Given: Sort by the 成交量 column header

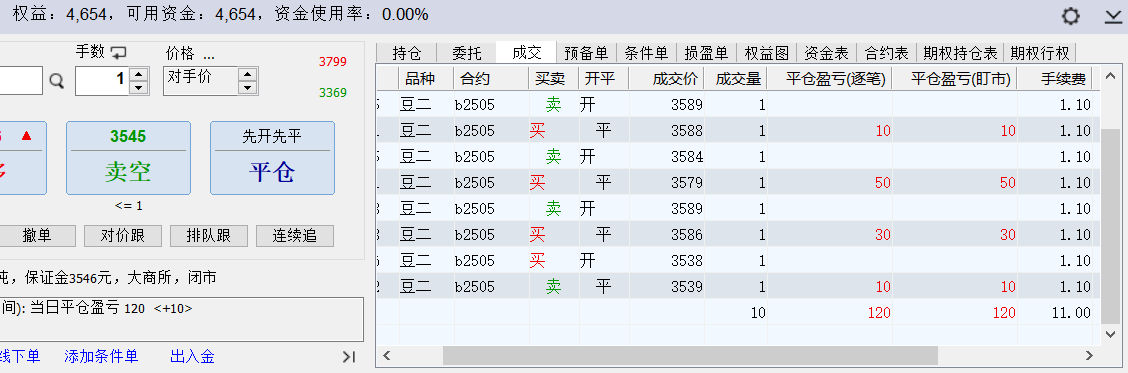Looking at the screenshot, I should [736, 78].
